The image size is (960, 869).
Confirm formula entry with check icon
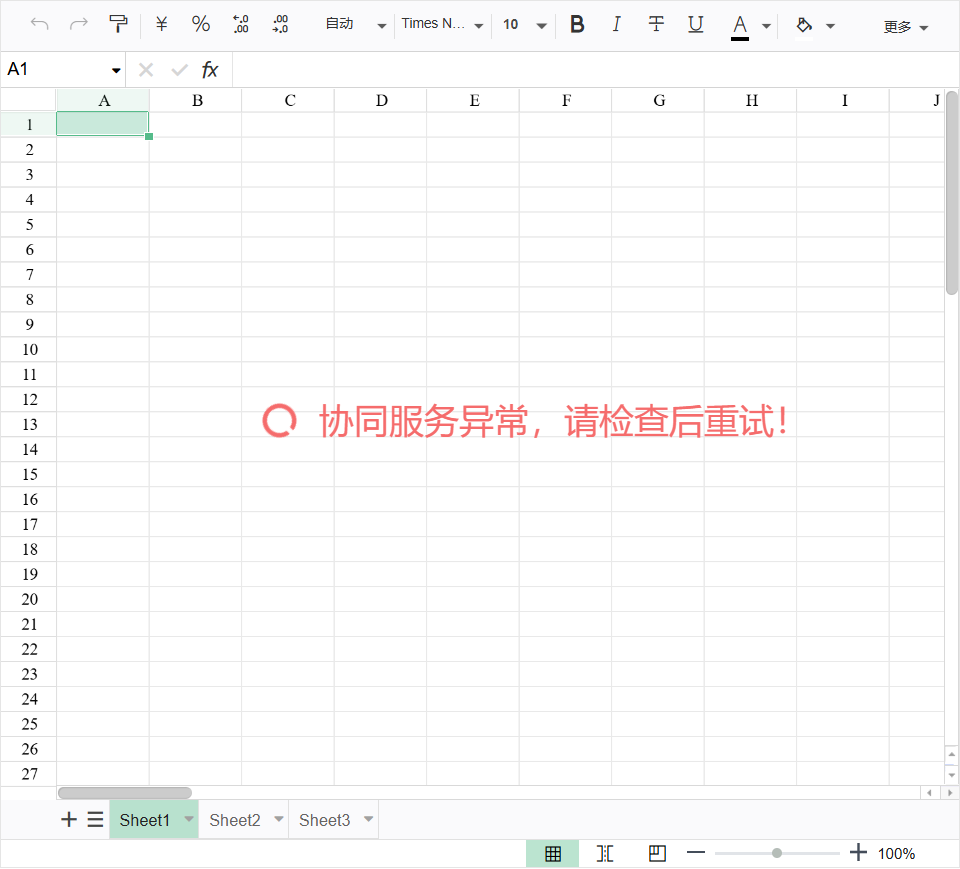tap(179, 70)
